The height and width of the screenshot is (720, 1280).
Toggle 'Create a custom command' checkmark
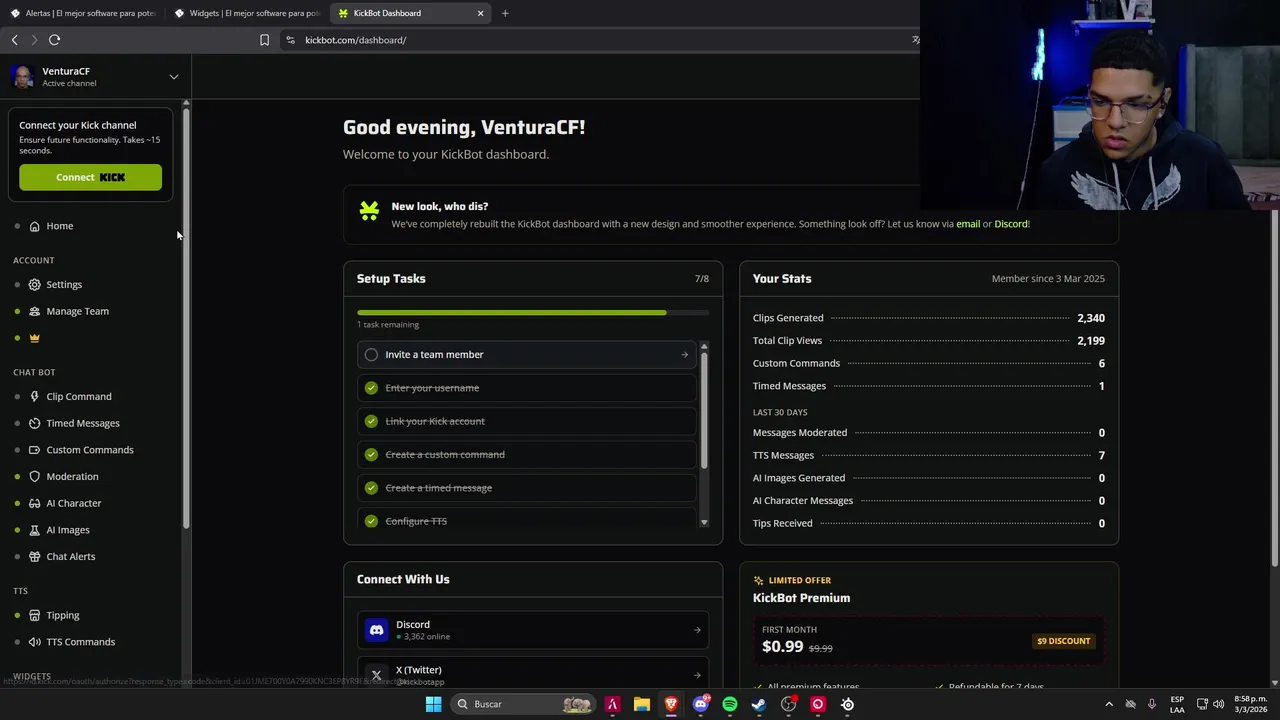pos(371,454)
